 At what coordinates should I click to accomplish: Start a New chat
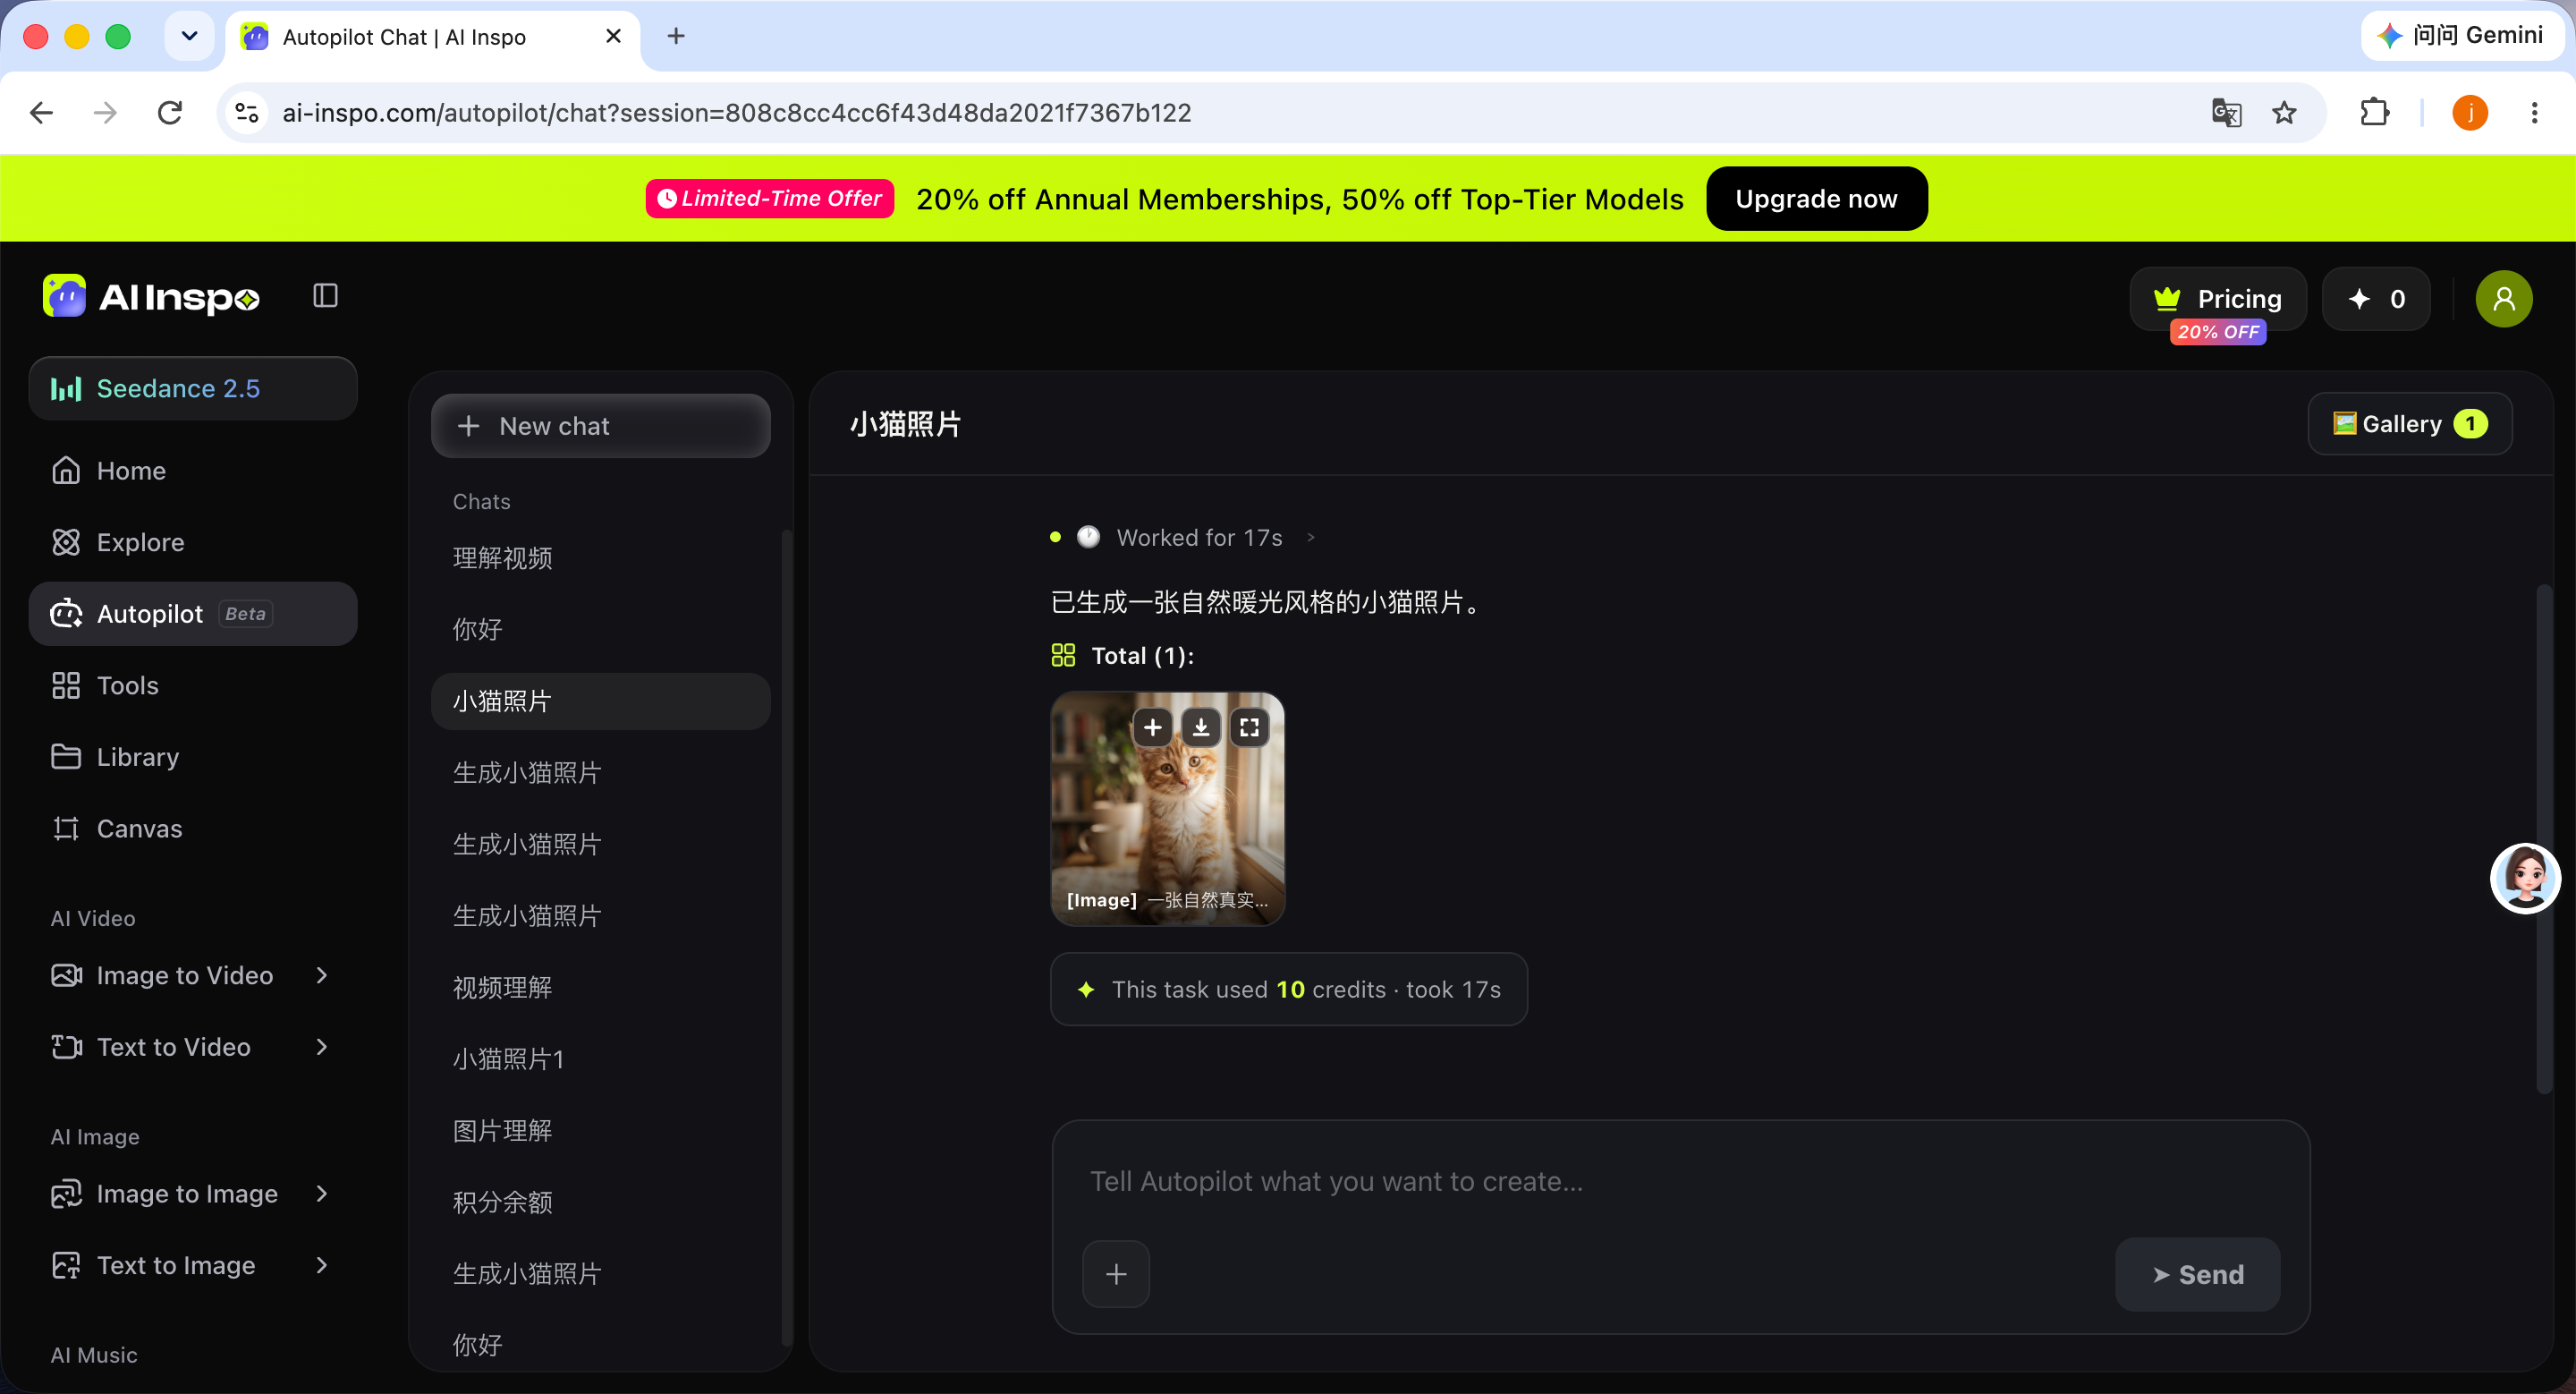(600, 426)
